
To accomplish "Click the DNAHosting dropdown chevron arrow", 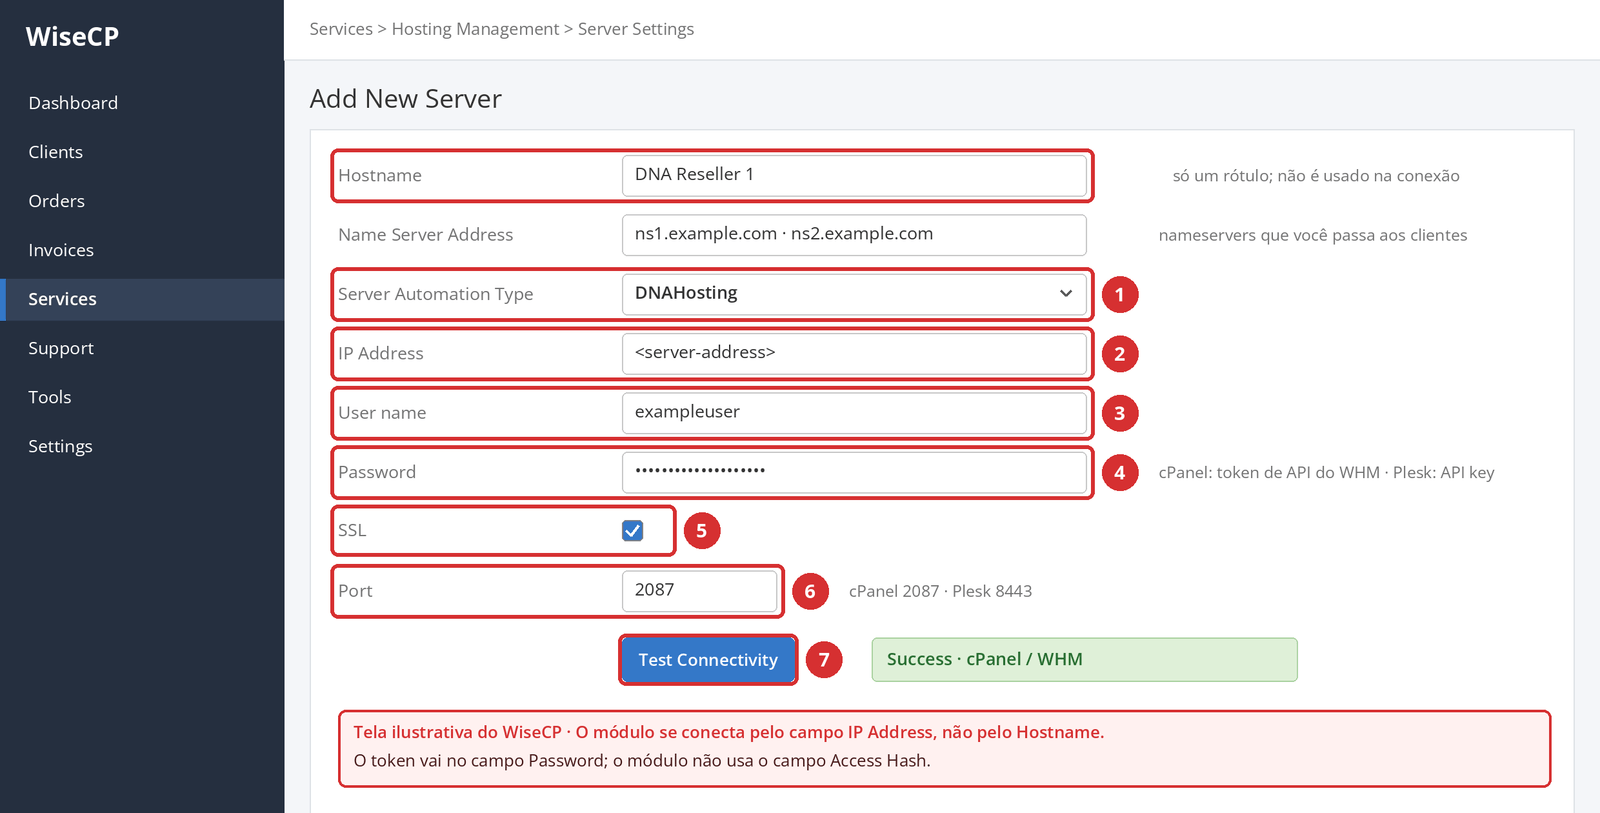I will click(1066, 294).
